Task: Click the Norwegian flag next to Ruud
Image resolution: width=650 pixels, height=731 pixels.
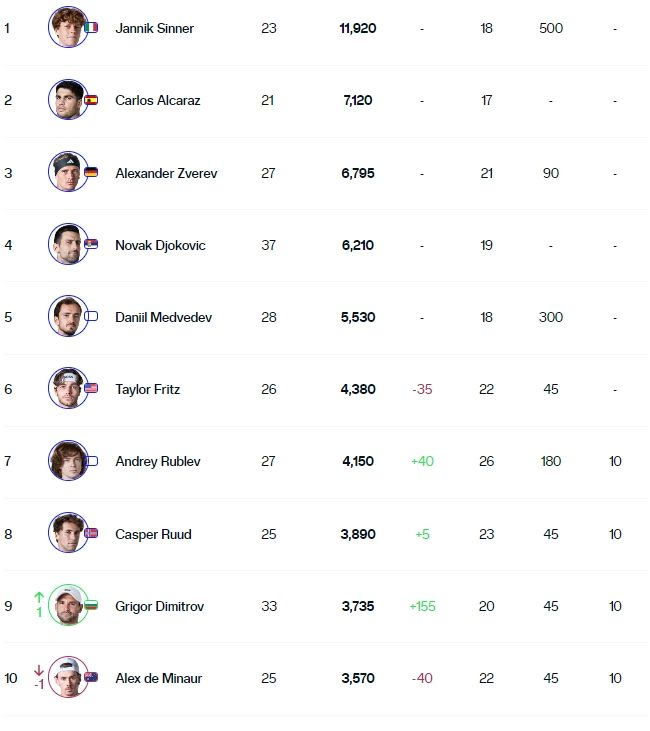Action: (x=91, y=533)
